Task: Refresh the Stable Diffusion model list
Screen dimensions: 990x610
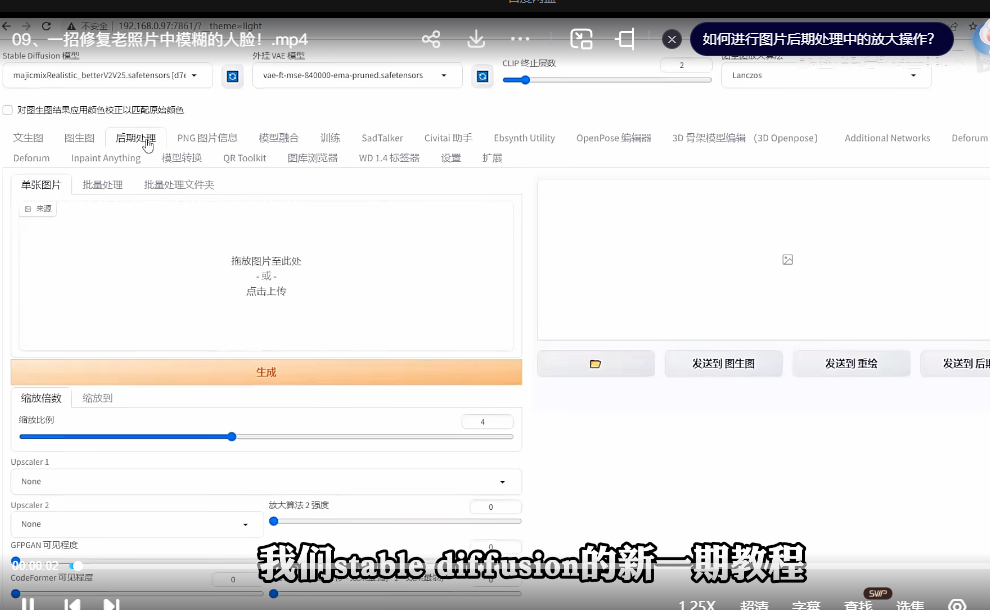Action: (232, 76)
